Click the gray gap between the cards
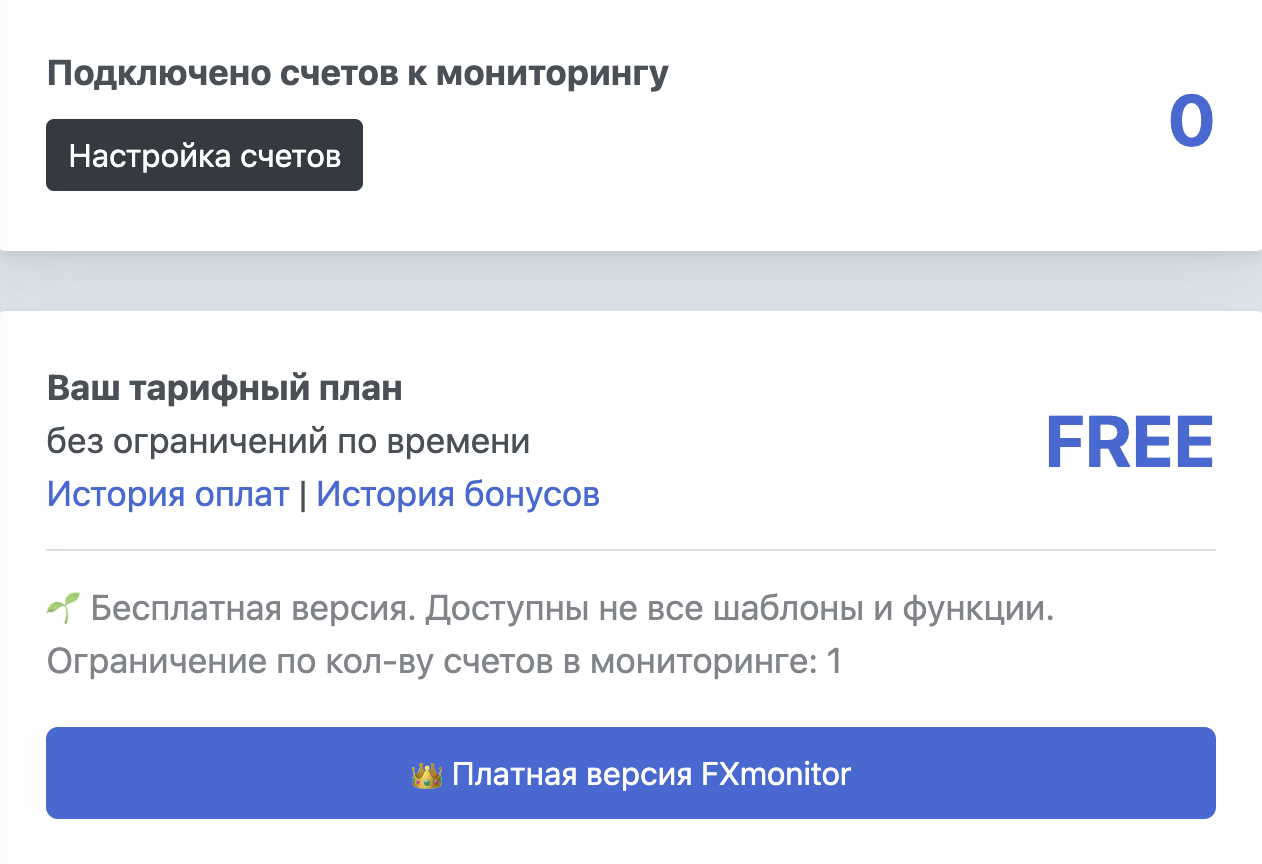1262x864 pixels. tap(631, 282)
